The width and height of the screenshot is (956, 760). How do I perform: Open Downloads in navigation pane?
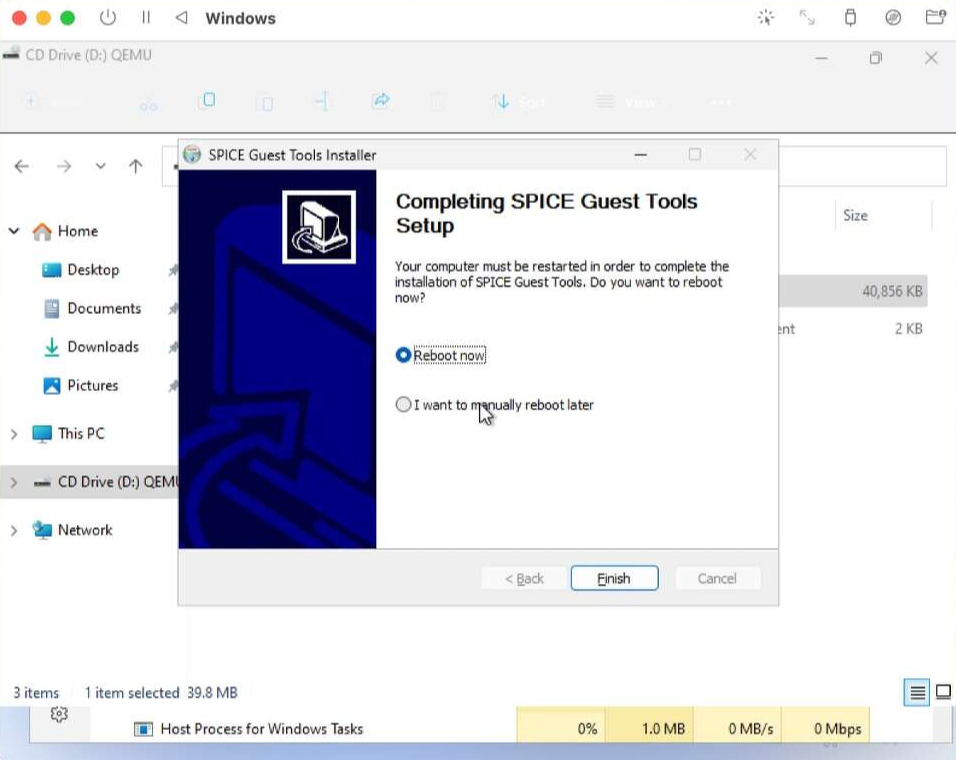click(91, 347)
